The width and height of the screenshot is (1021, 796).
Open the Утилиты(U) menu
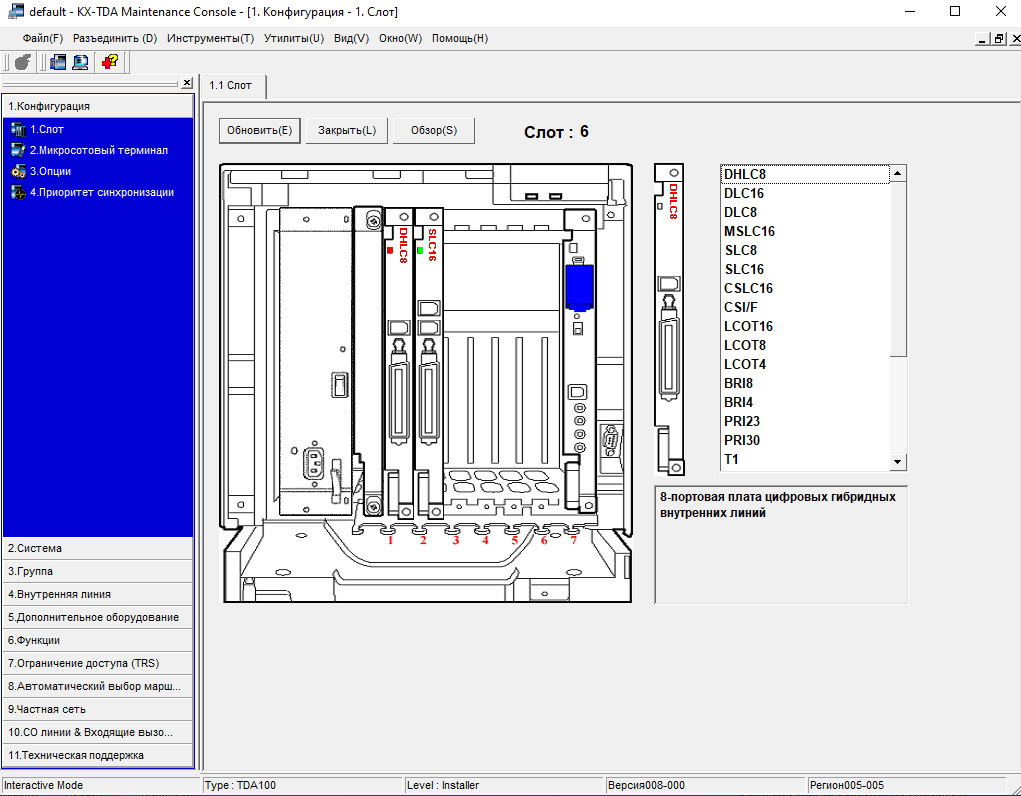coord(294,38)
